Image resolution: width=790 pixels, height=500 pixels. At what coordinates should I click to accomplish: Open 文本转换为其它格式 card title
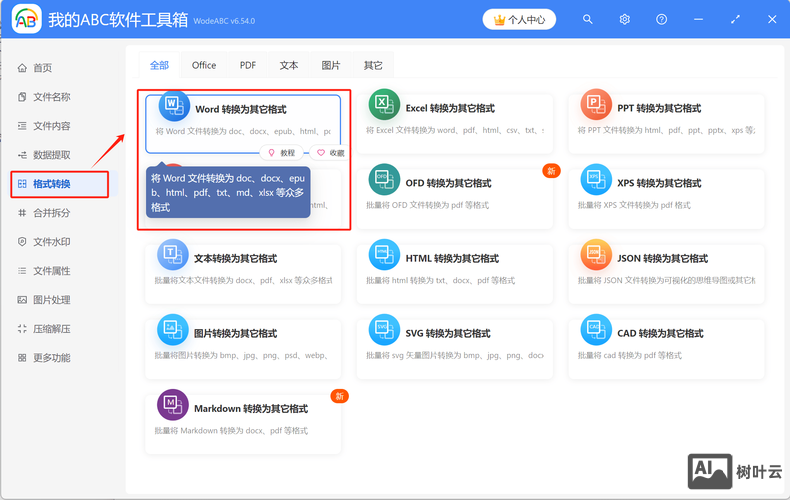tap(236, 259)
